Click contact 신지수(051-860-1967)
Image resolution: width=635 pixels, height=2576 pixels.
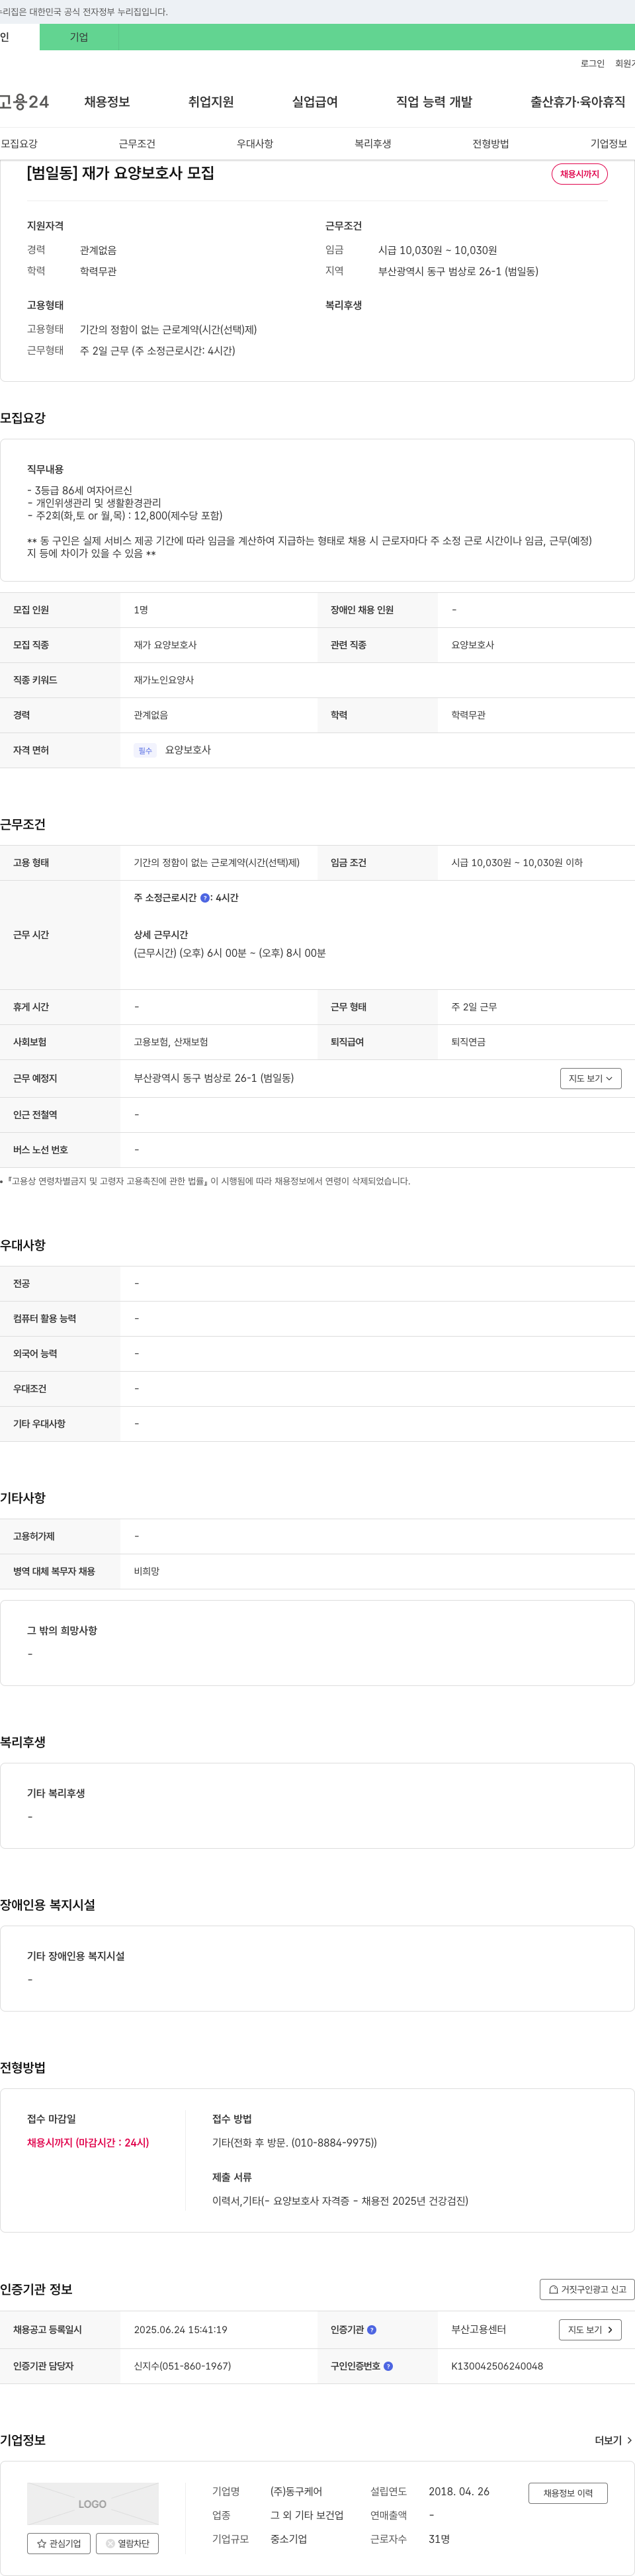[182, 2366]
